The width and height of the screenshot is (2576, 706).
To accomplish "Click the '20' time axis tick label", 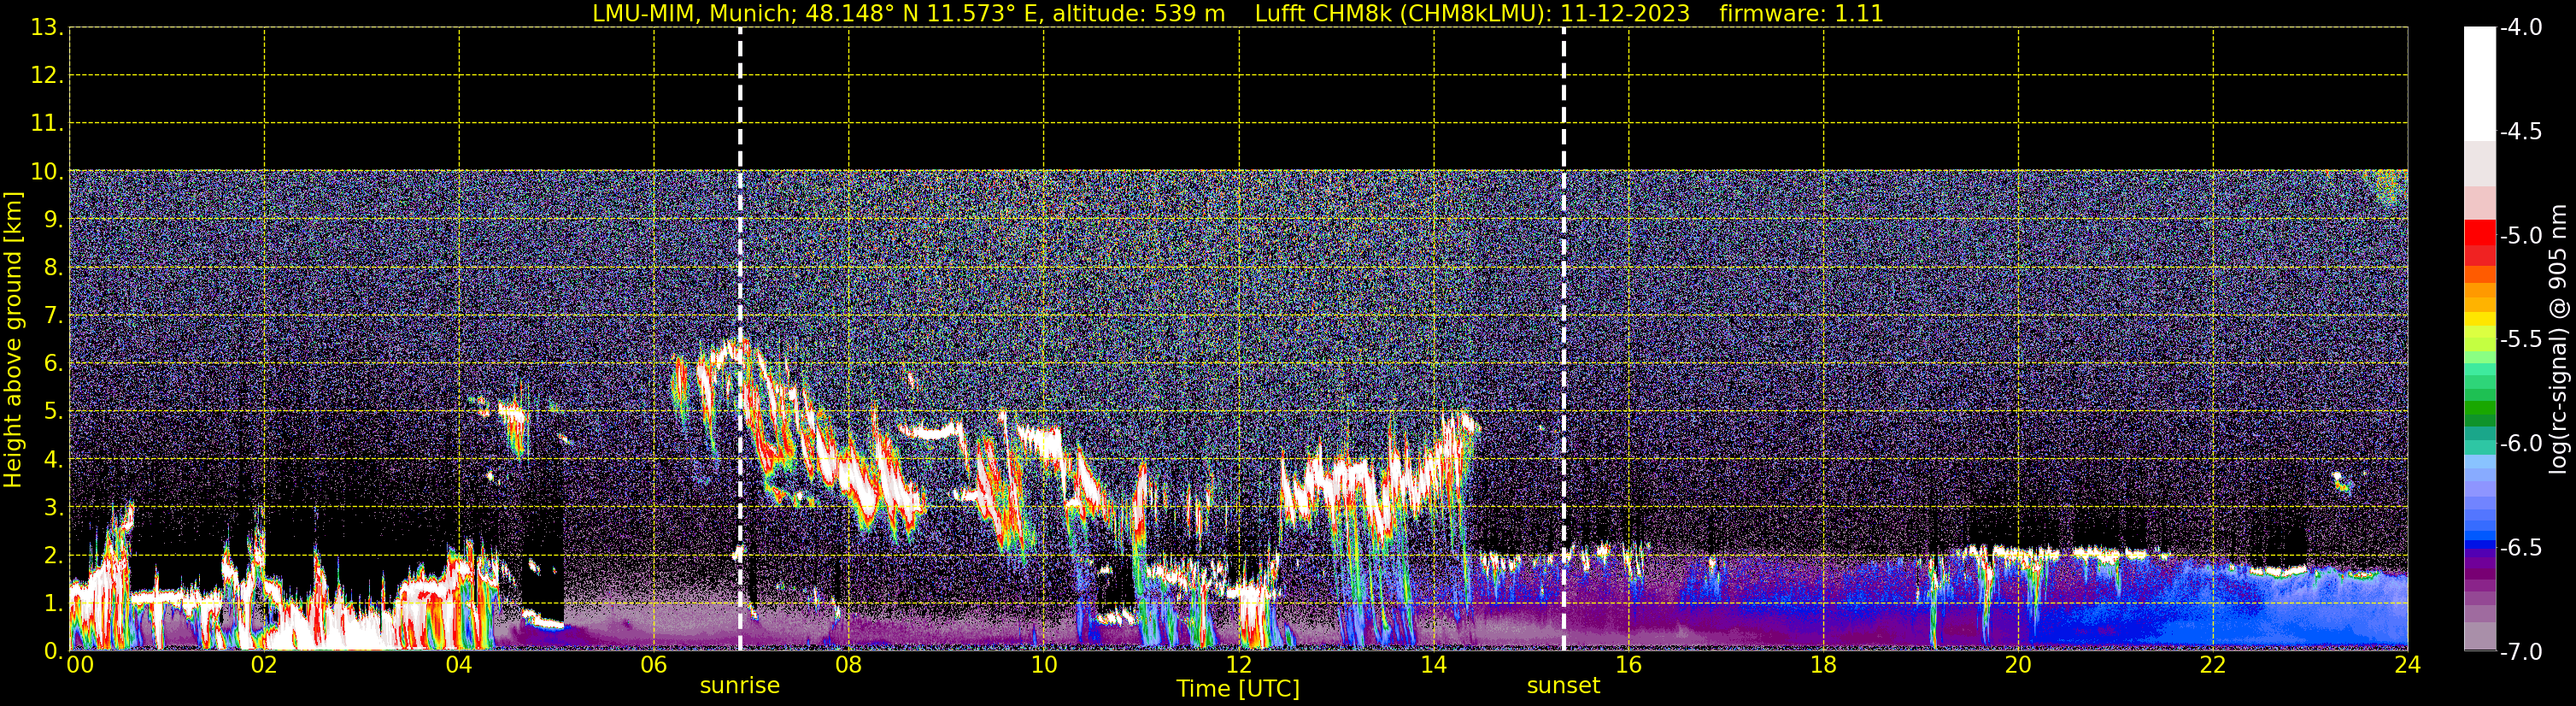I will 2019,665.
